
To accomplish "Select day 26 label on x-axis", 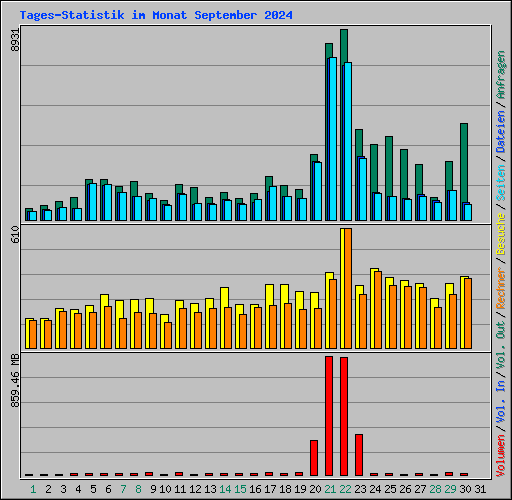I will pos(405,489).
